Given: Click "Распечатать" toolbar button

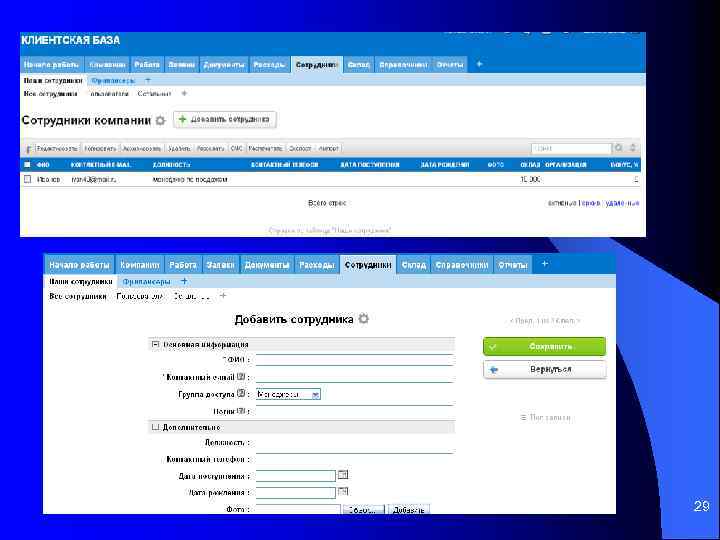Looking at the screenshot, I should coord(266,148).
